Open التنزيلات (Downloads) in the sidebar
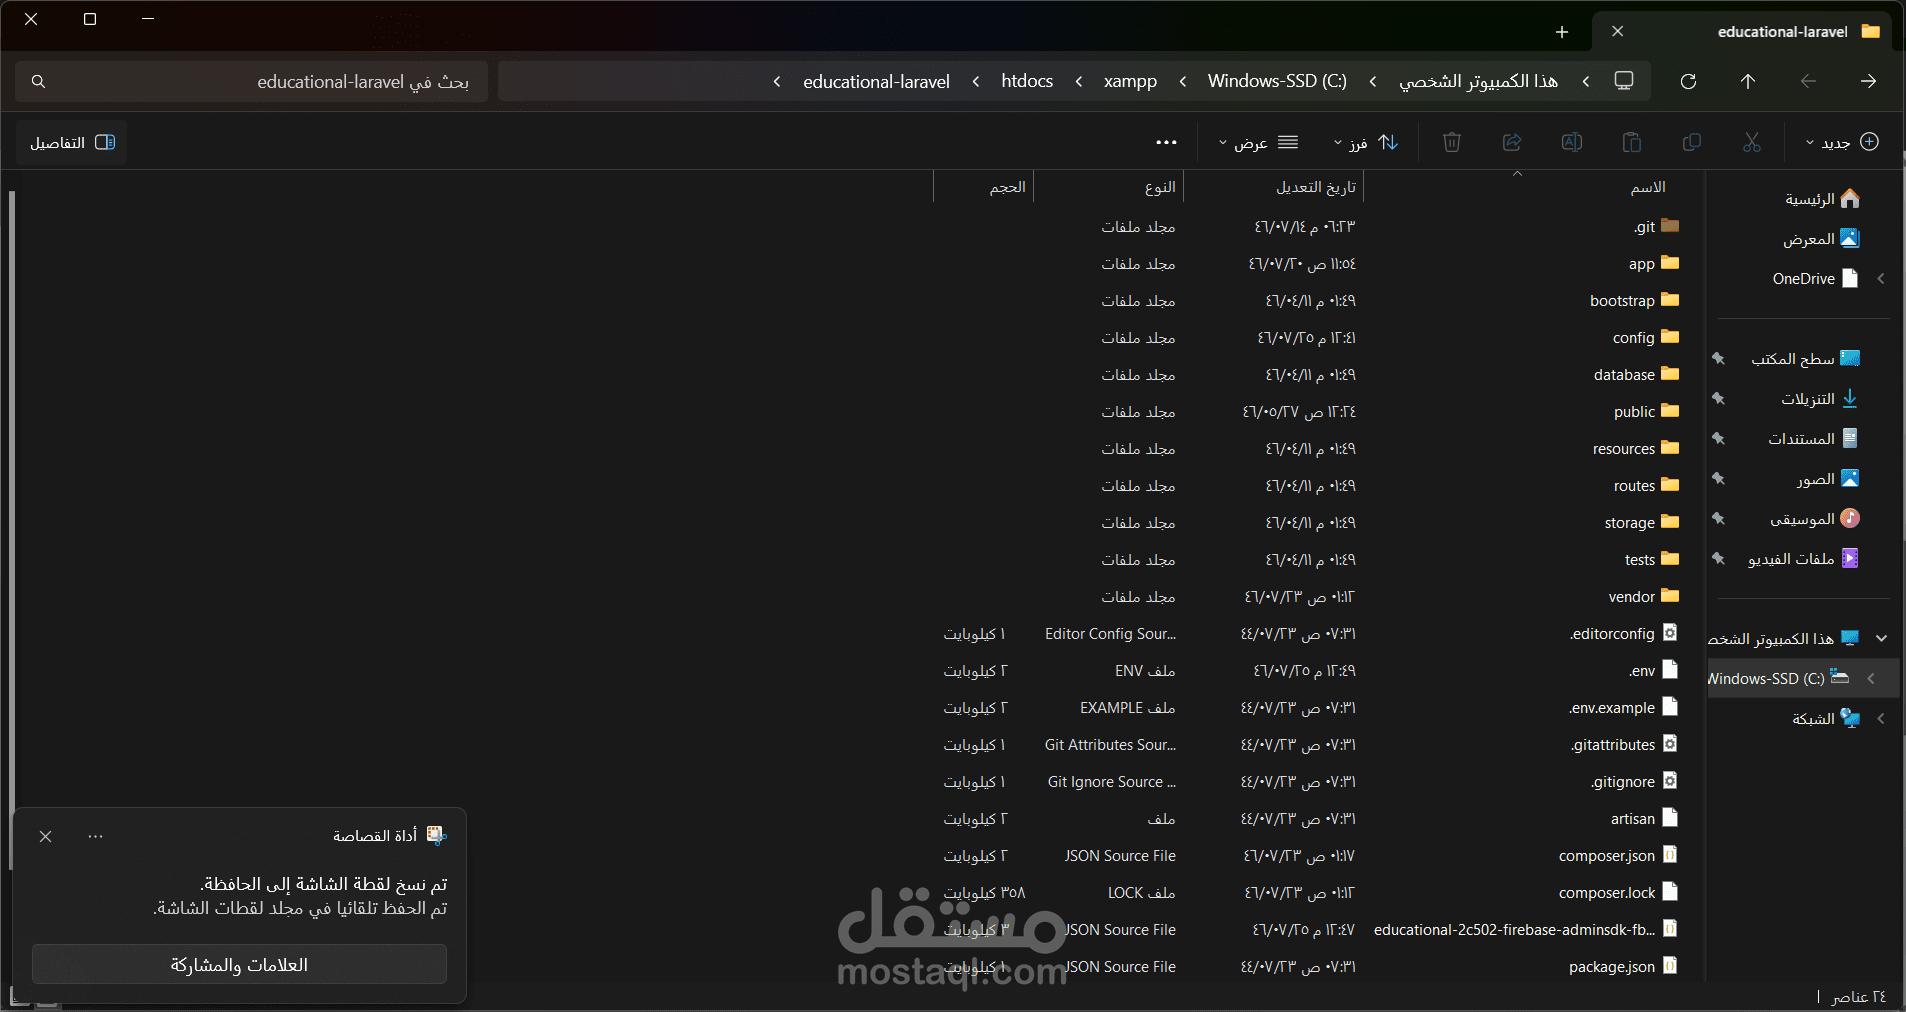The width and height of the screenshot is (1906, 1012). (1819, 399)
